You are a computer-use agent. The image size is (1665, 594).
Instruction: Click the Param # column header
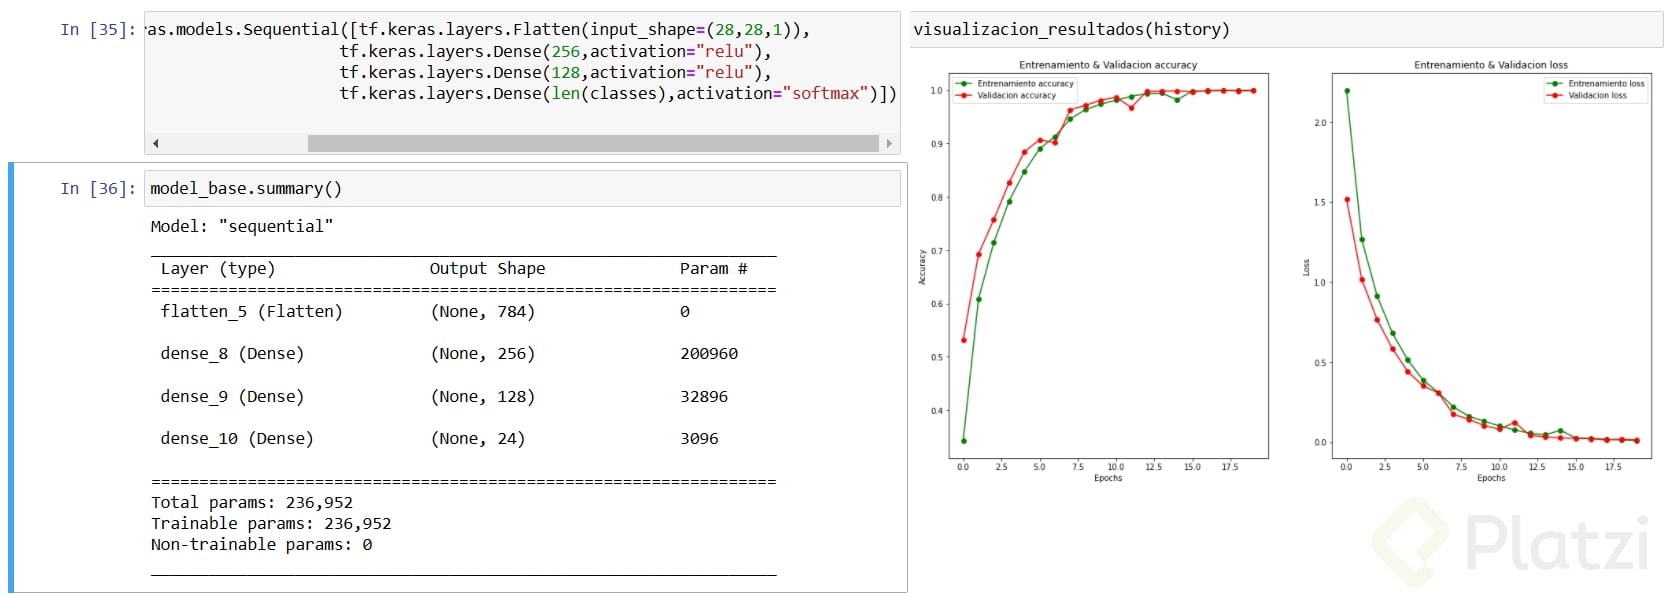click(x=713, y=268)
